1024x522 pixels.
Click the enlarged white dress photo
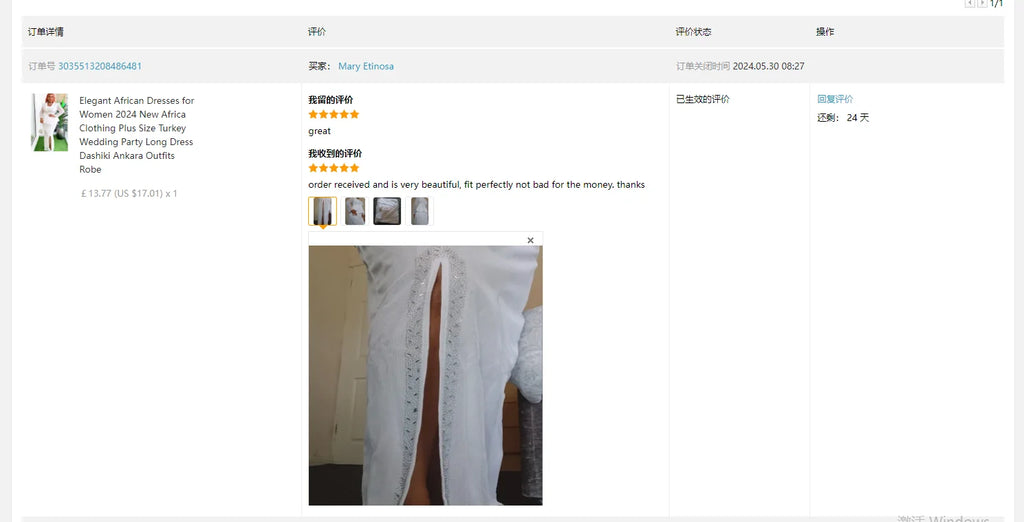pos(425,375)
